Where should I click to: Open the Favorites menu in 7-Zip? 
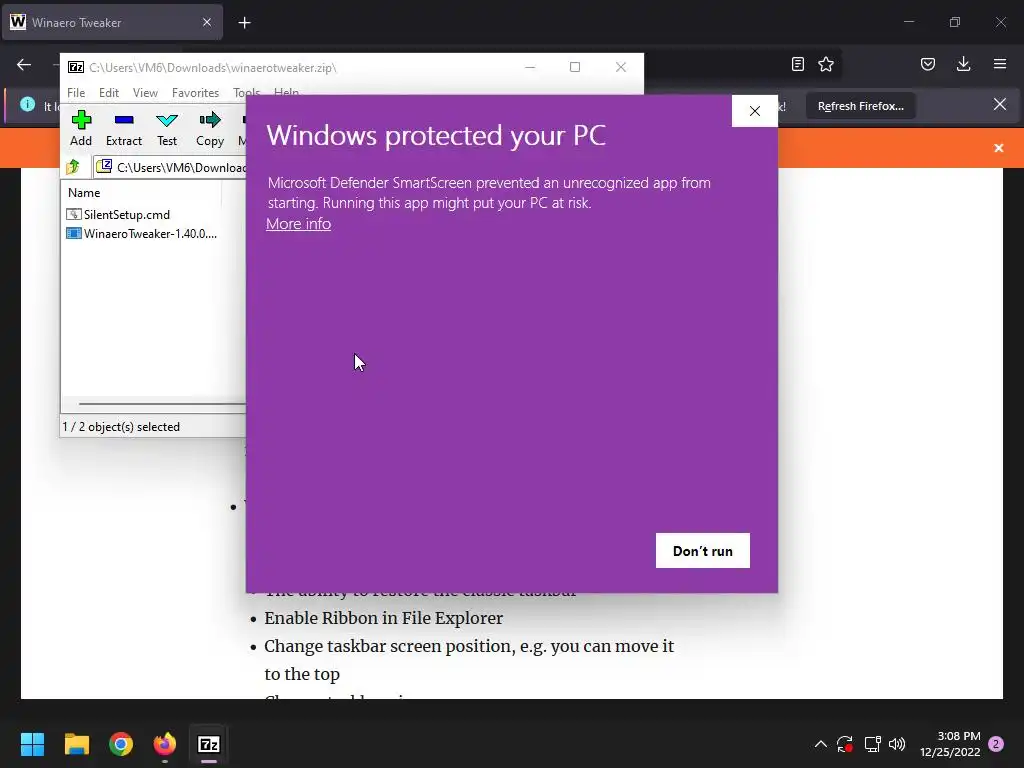pyautogui.click(x=195, y=93)
